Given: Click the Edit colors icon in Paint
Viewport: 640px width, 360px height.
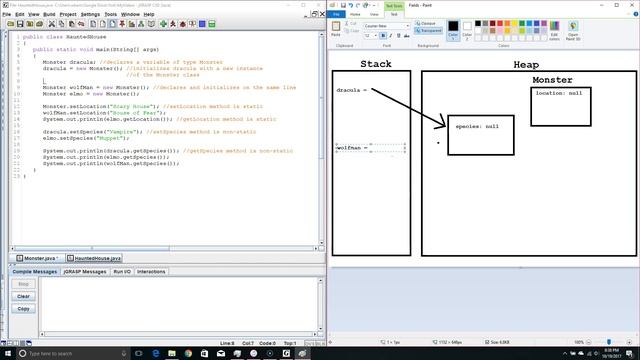Looking at the screenshot, I should click(554, 30).
